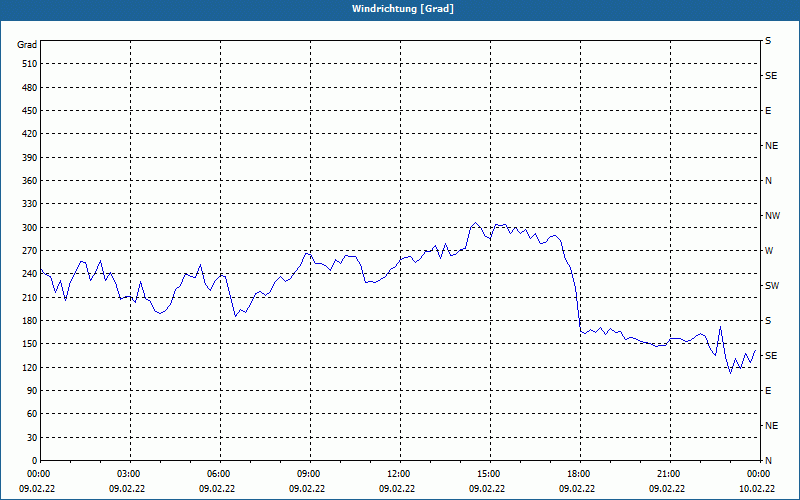Select the NE compass label just above 390

point(771,146)
